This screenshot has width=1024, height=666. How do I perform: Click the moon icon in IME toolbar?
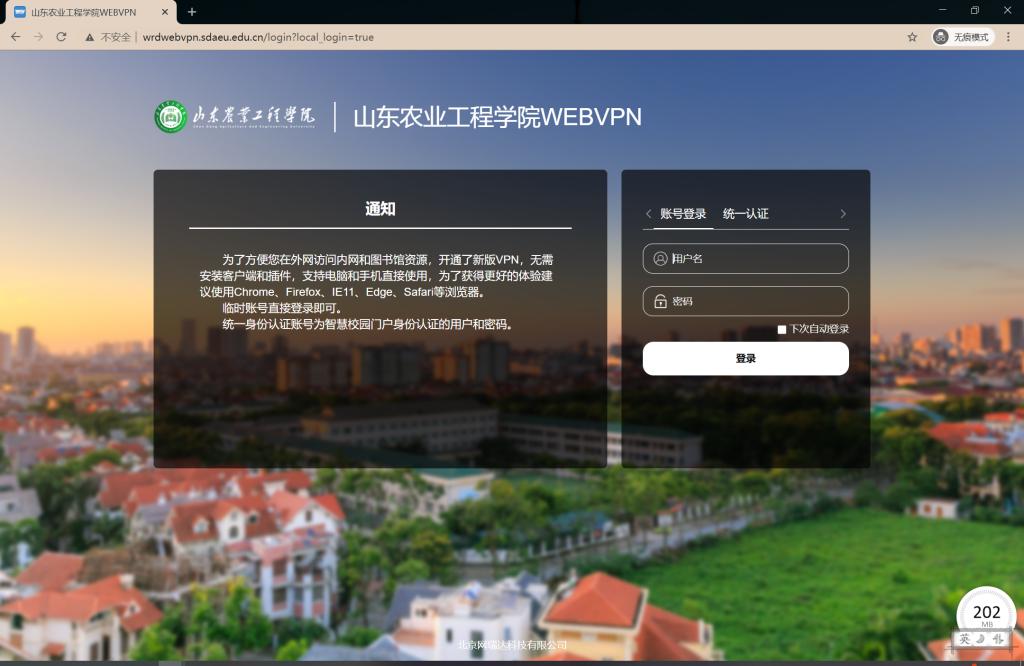click(x=981, y=639)
